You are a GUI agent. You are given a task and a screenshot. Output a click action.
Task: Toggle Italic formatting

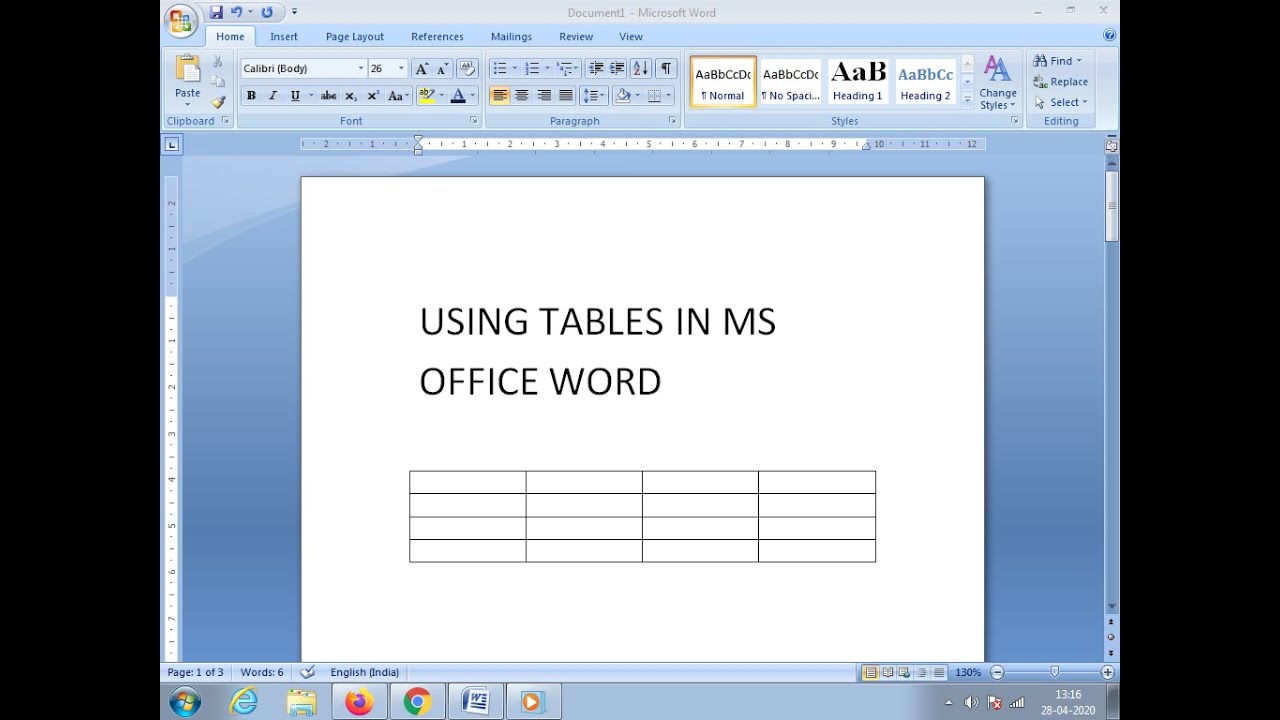tap(272, 96)
